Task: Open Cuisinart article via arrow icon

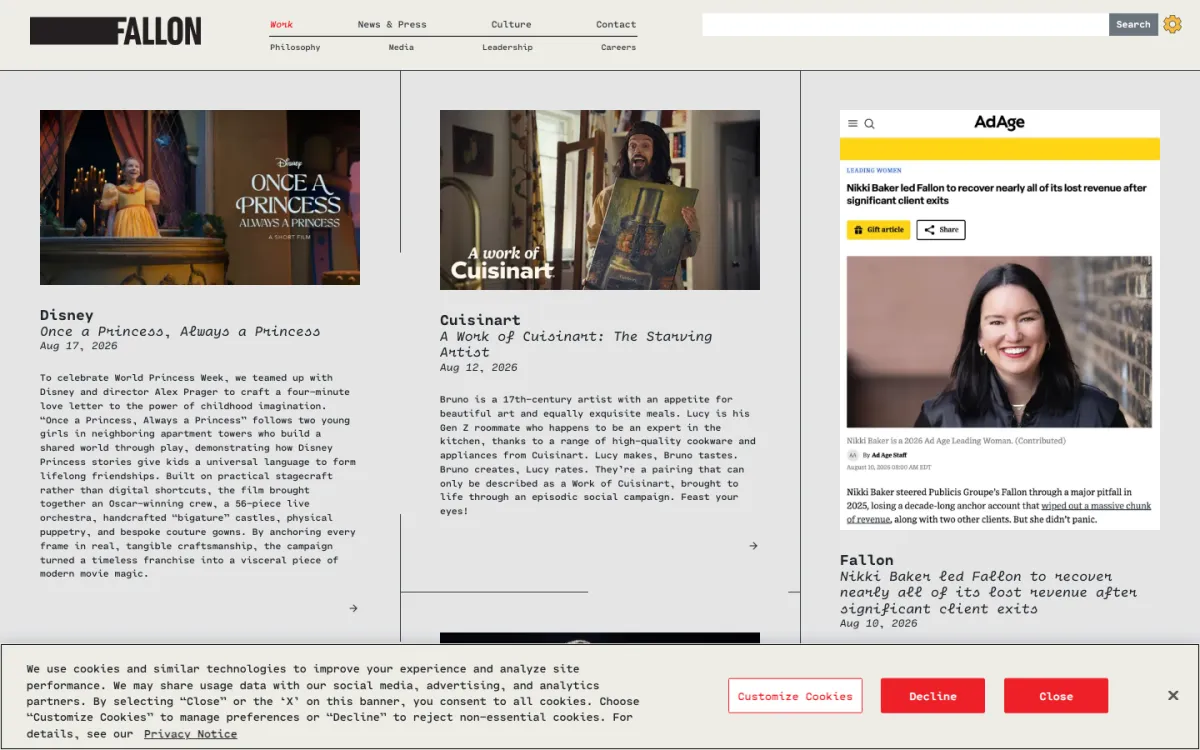Action: coord(753,546)
